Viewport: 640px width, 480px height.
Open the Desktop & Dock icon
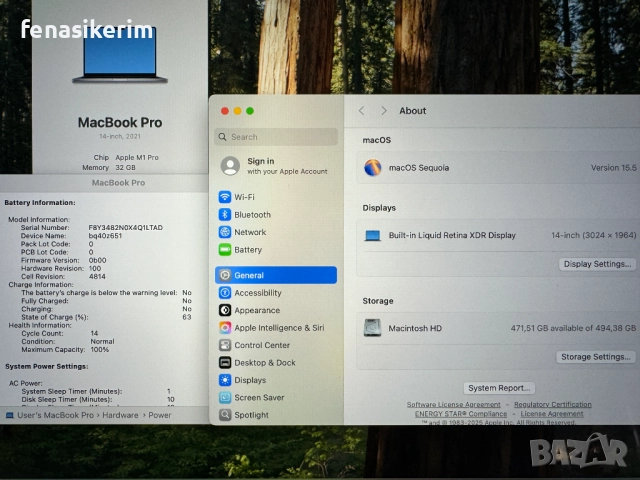(x=224, y=362)
